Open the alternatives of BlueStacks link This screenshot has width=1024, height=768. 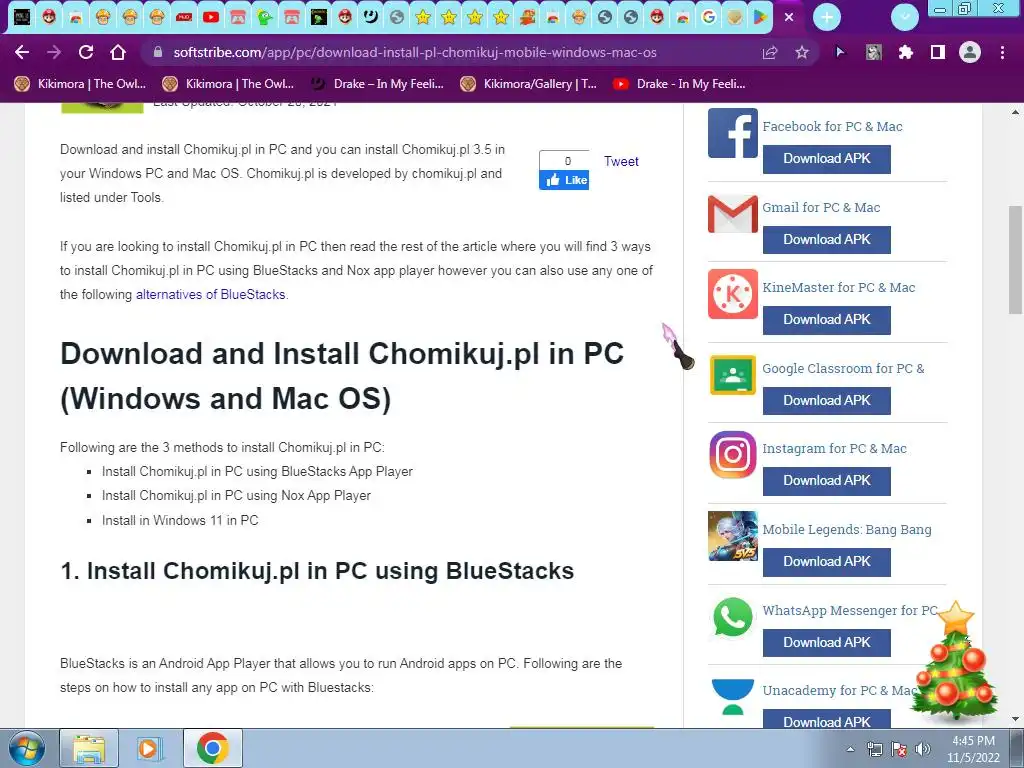[x=210, y=295]
